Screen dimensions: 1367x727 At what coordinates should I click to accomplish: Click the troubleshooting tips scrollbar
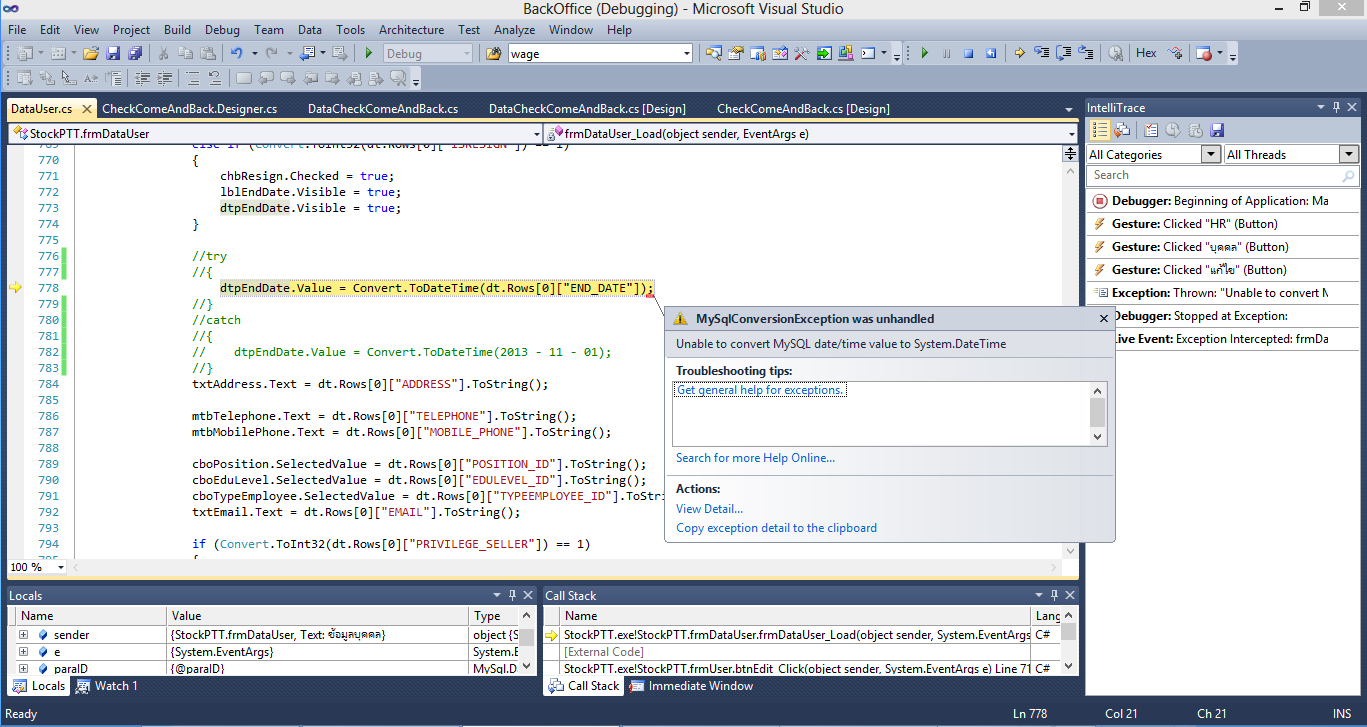pyautogui.click(x=1097, y=413)
